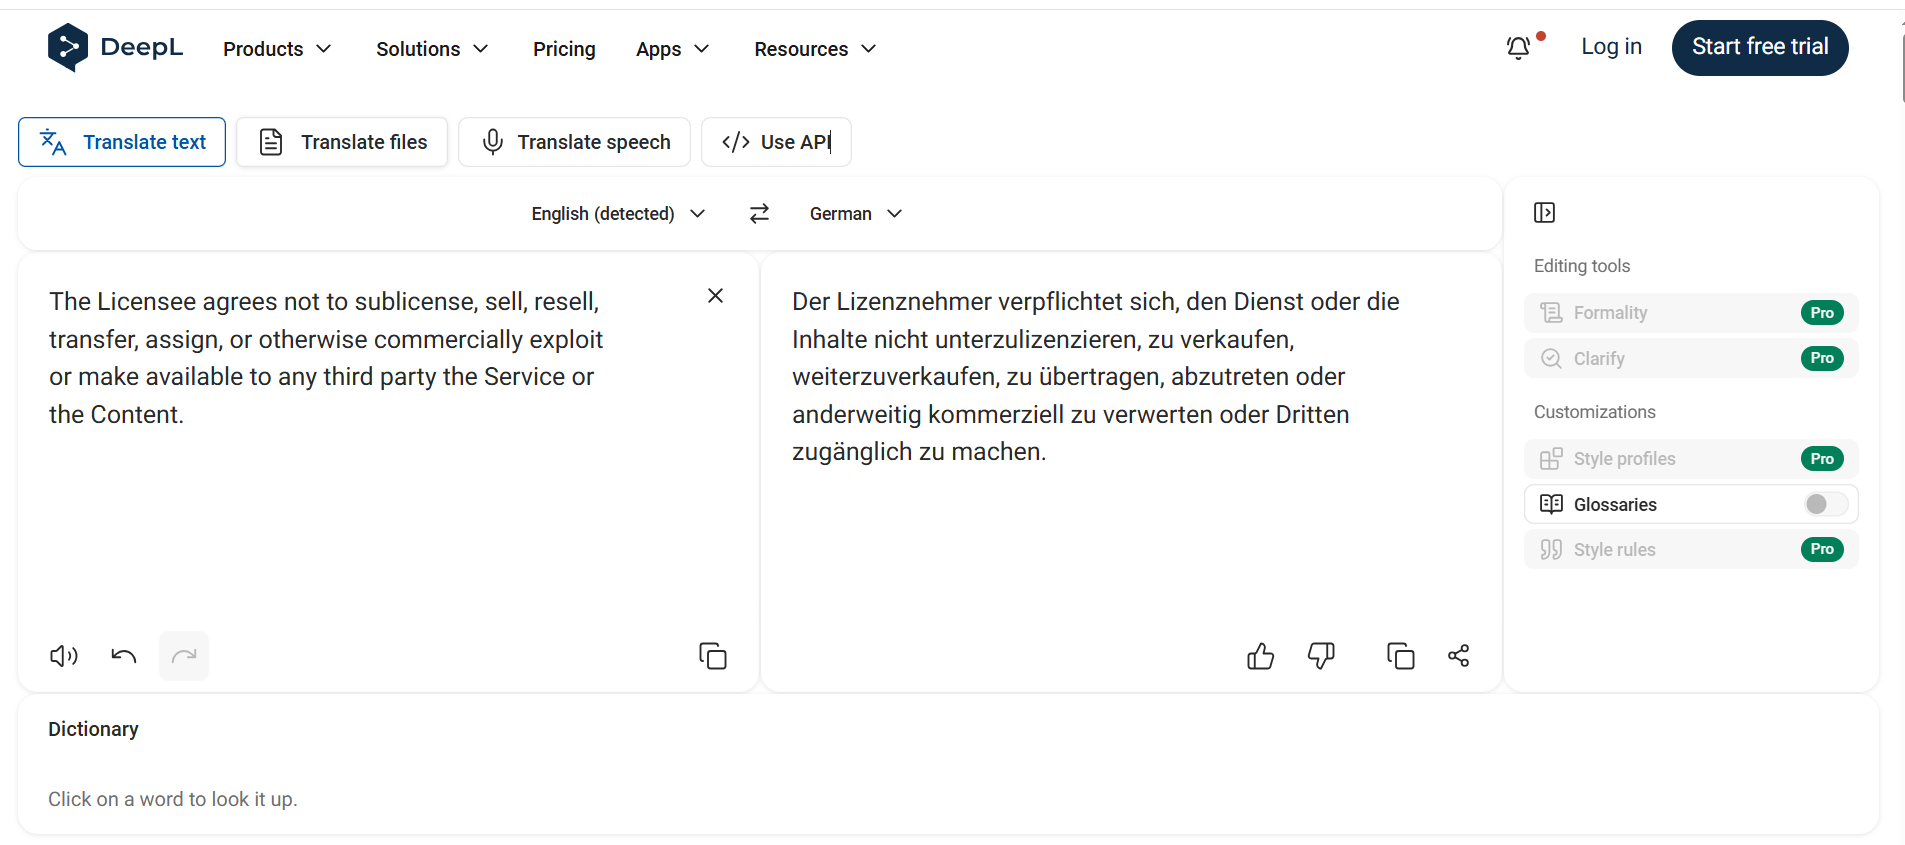Click the word 'Lizenznehmer' in the translation
Image resolution: width=1905 pixels, height=845 pixels.
pos(913,302)
